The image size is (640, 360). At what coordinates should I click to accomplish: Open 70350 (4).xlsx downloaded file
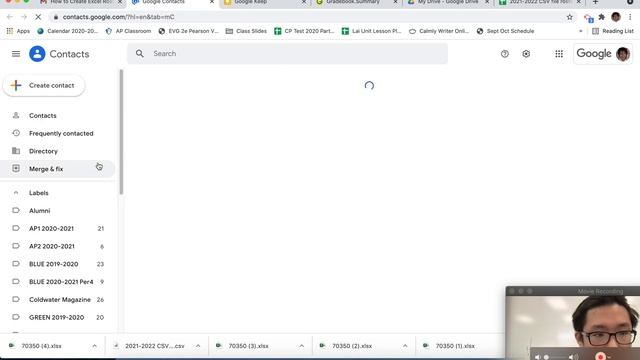tap(41, 346)
